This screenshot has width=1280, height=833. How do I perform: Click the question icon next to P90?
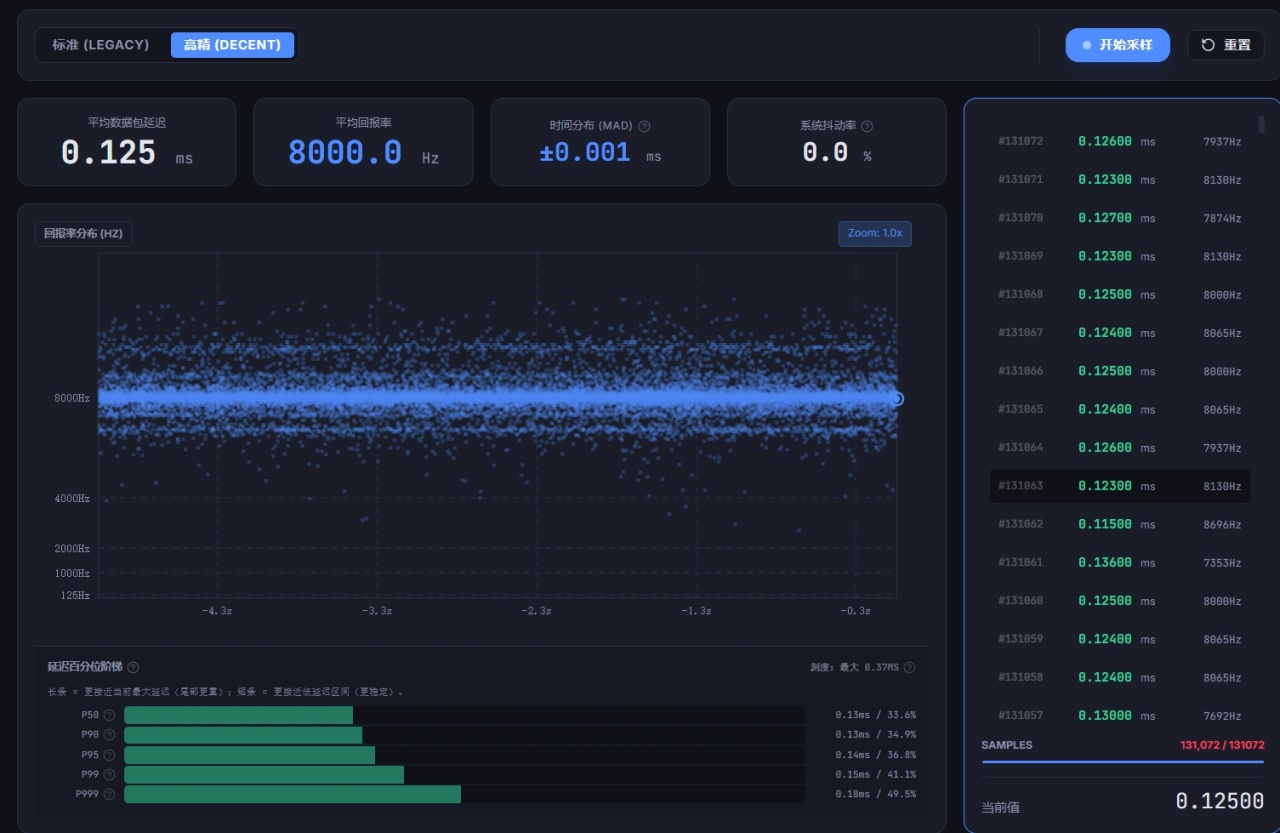click(x=109, y=735)
